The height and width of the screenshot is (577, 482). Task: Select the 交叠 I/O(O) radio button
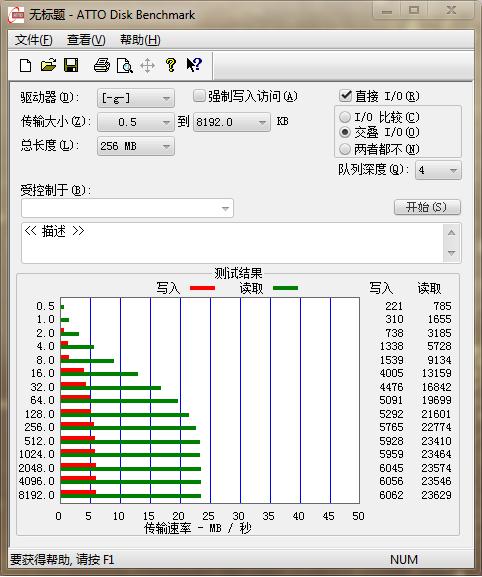coord(345,132)
